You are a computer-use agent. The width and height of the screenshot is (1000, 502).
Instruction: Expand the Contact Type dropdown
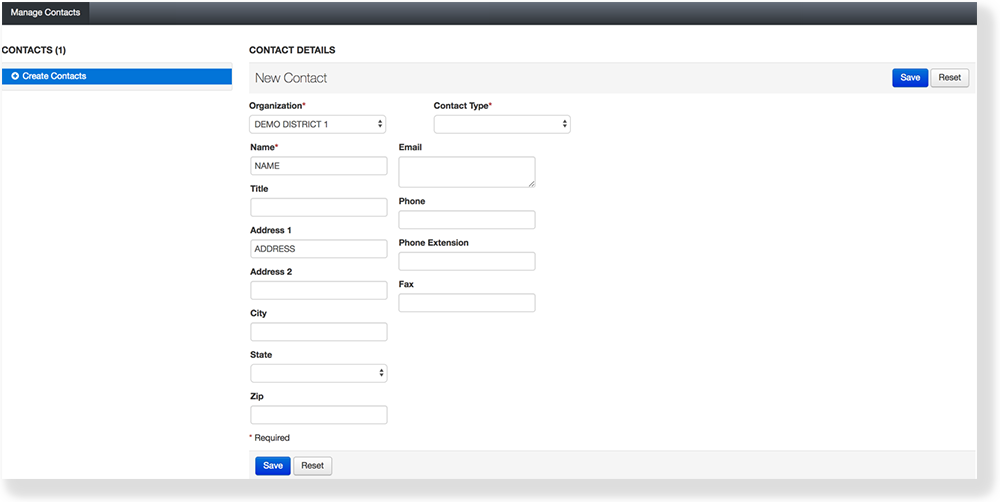[501, 124]
